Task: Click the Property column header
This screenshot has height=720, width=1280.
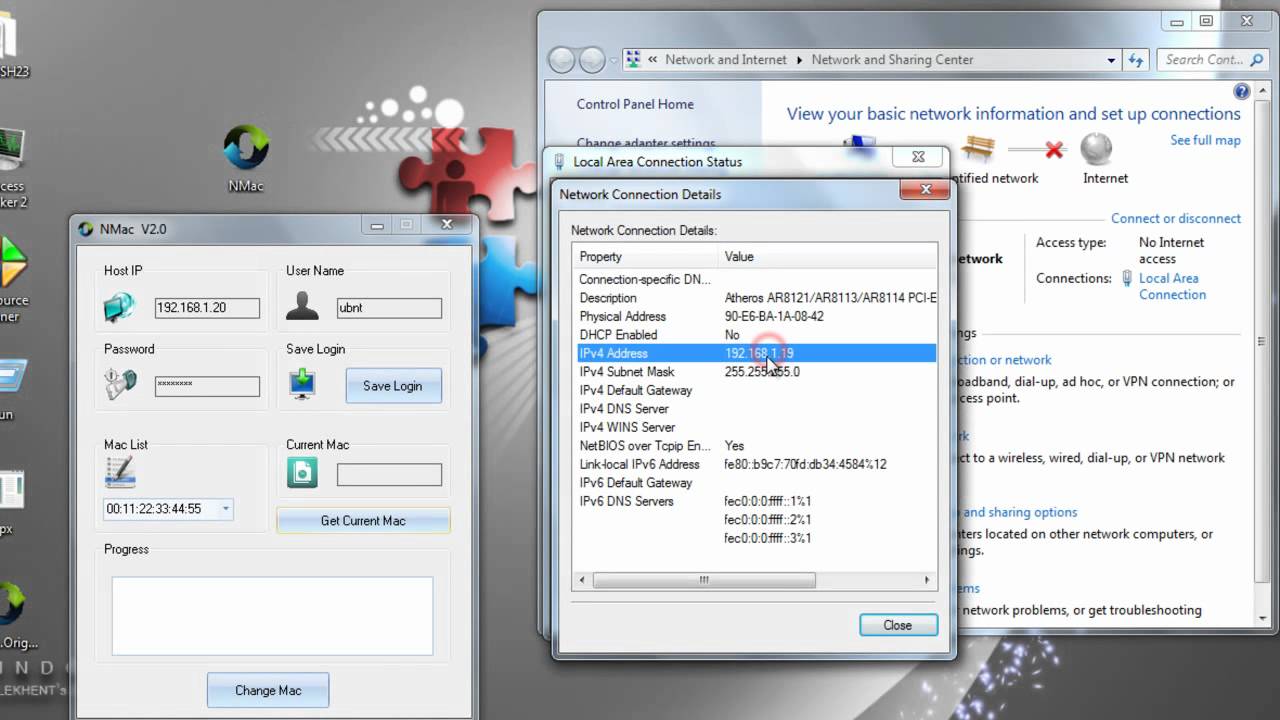Action: [645, 257]
